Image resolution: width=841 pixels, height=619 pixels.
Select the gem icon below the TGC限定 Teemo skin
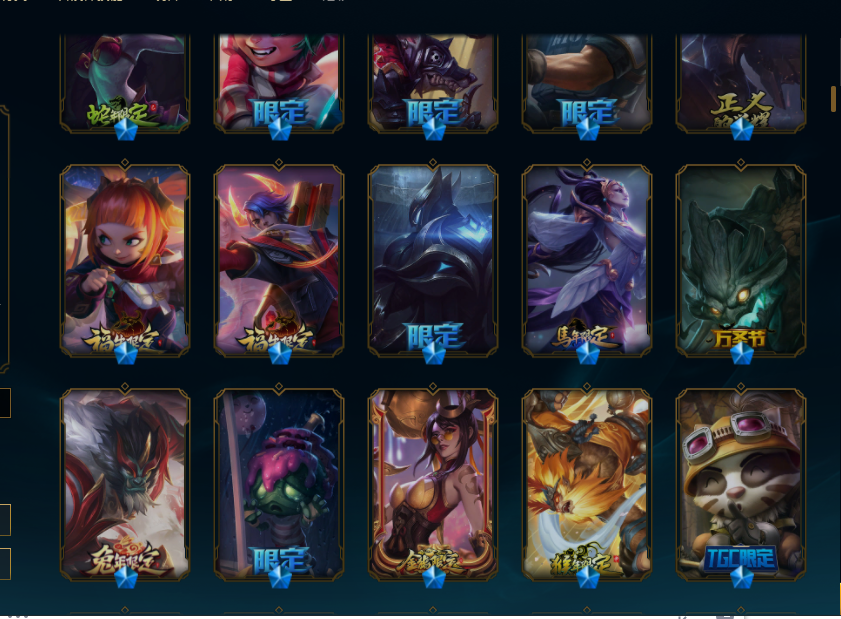742,577
